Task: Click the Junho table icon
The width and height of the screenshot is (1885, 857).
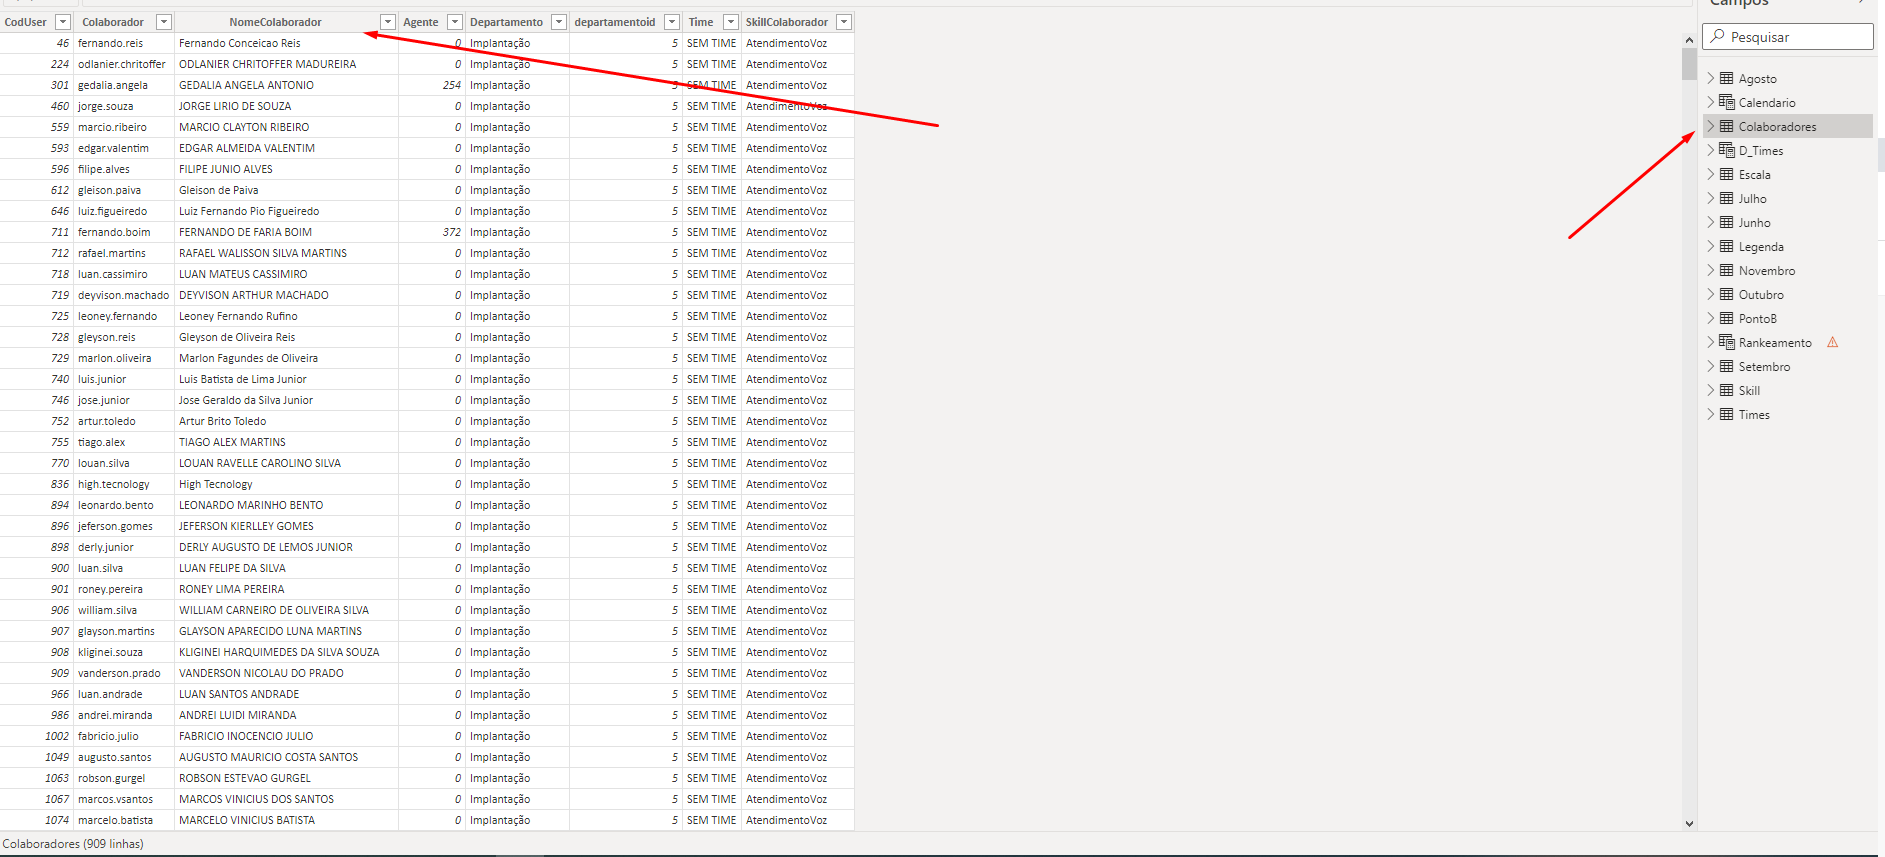Action: point(1726,222)
